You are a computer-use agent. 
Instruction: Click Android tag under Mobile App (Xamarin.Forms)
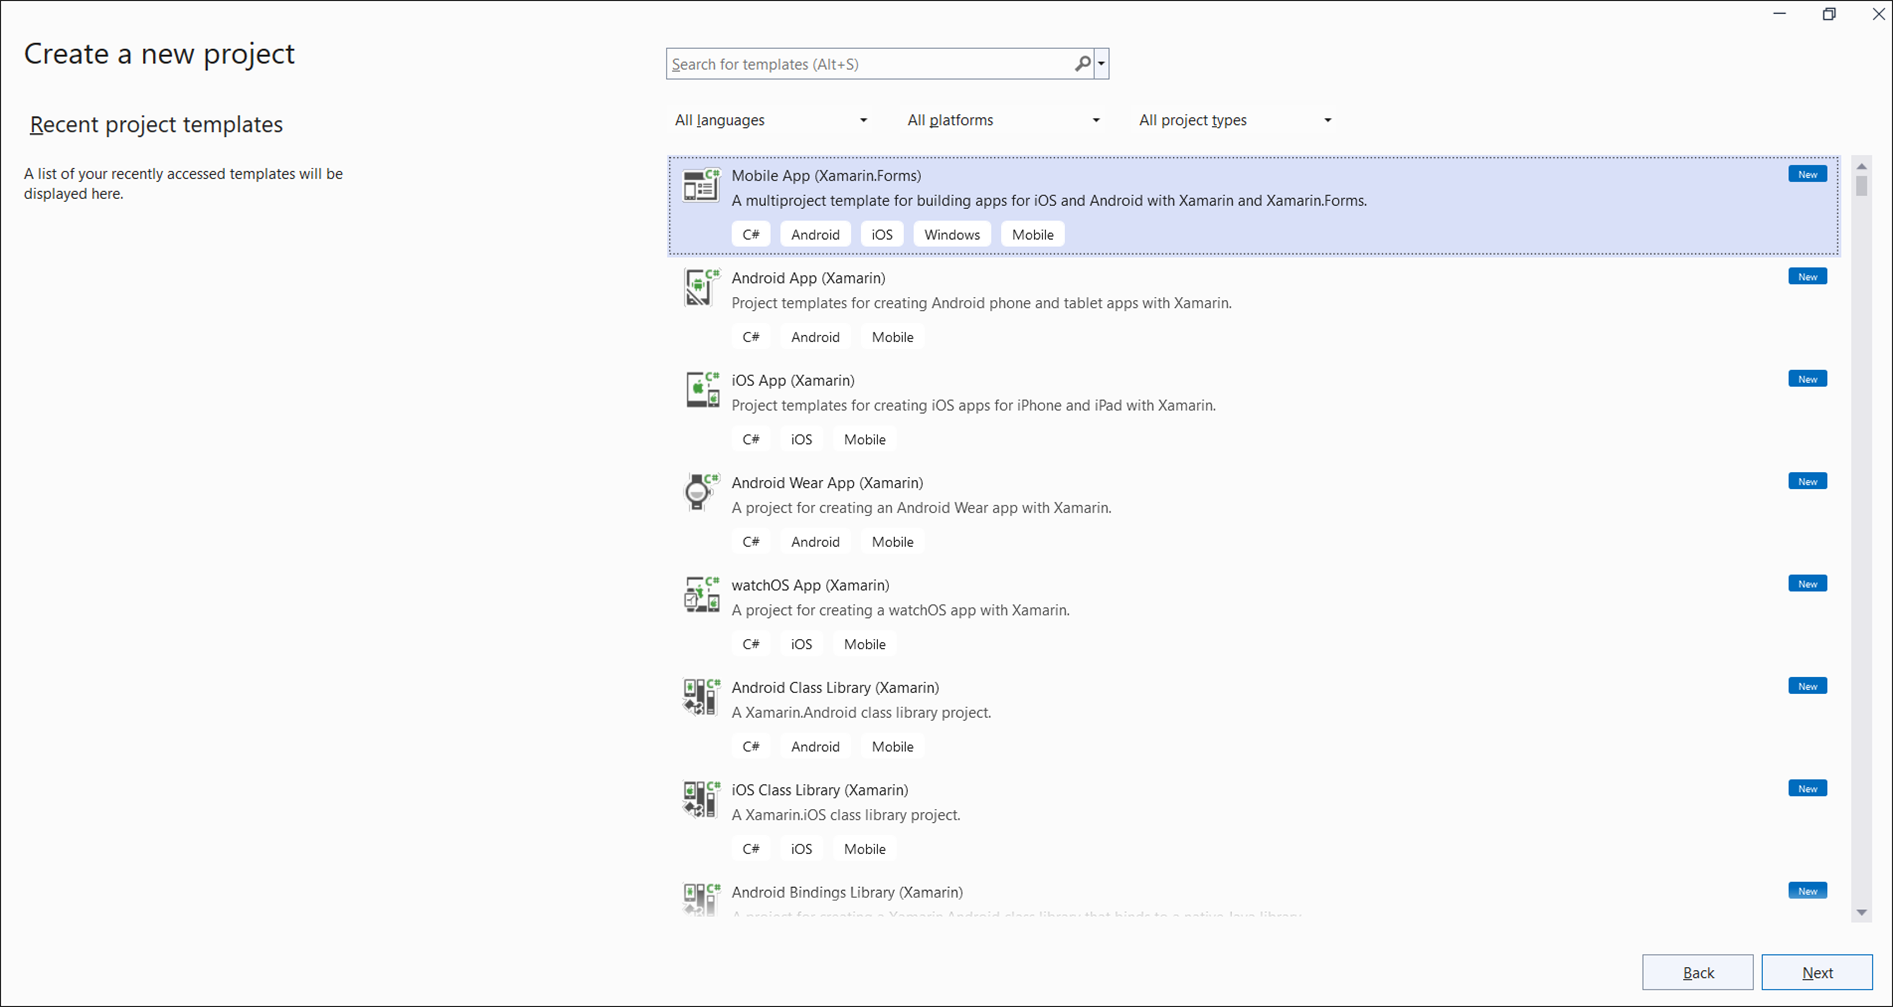click(815, 234)
